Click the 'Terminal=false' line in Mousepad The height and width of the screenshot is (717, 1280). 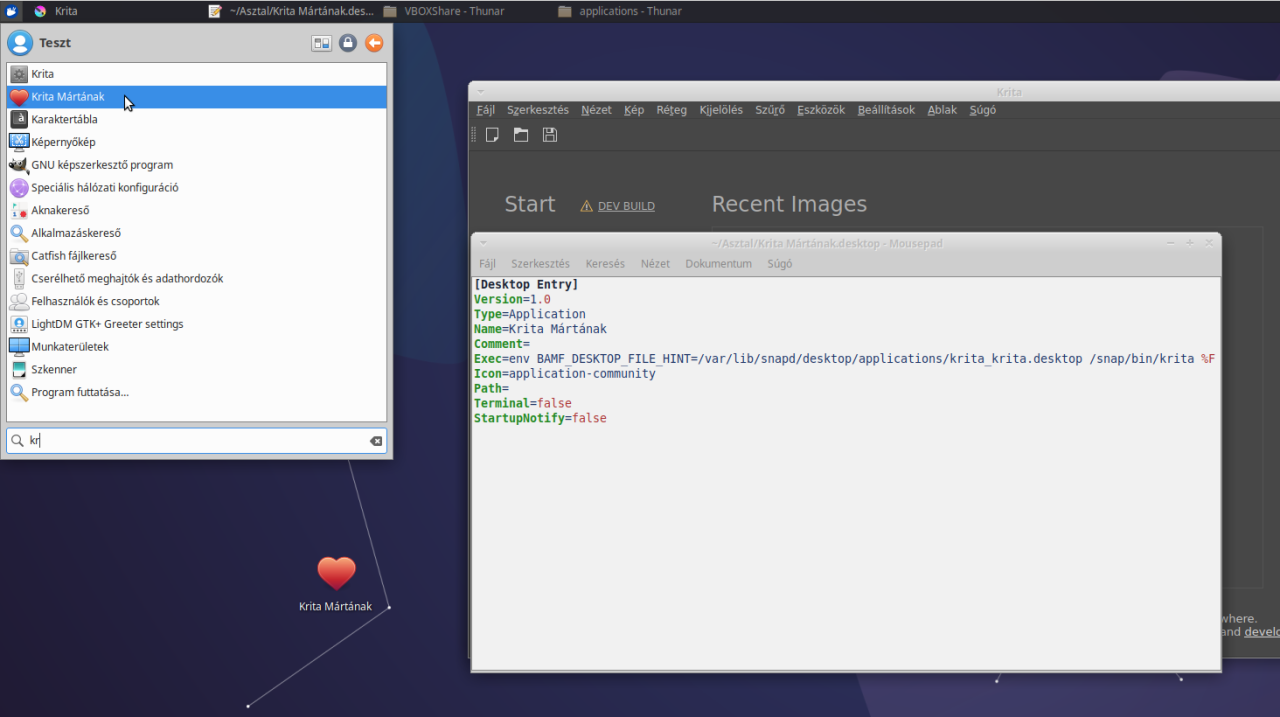coord(523,403)
